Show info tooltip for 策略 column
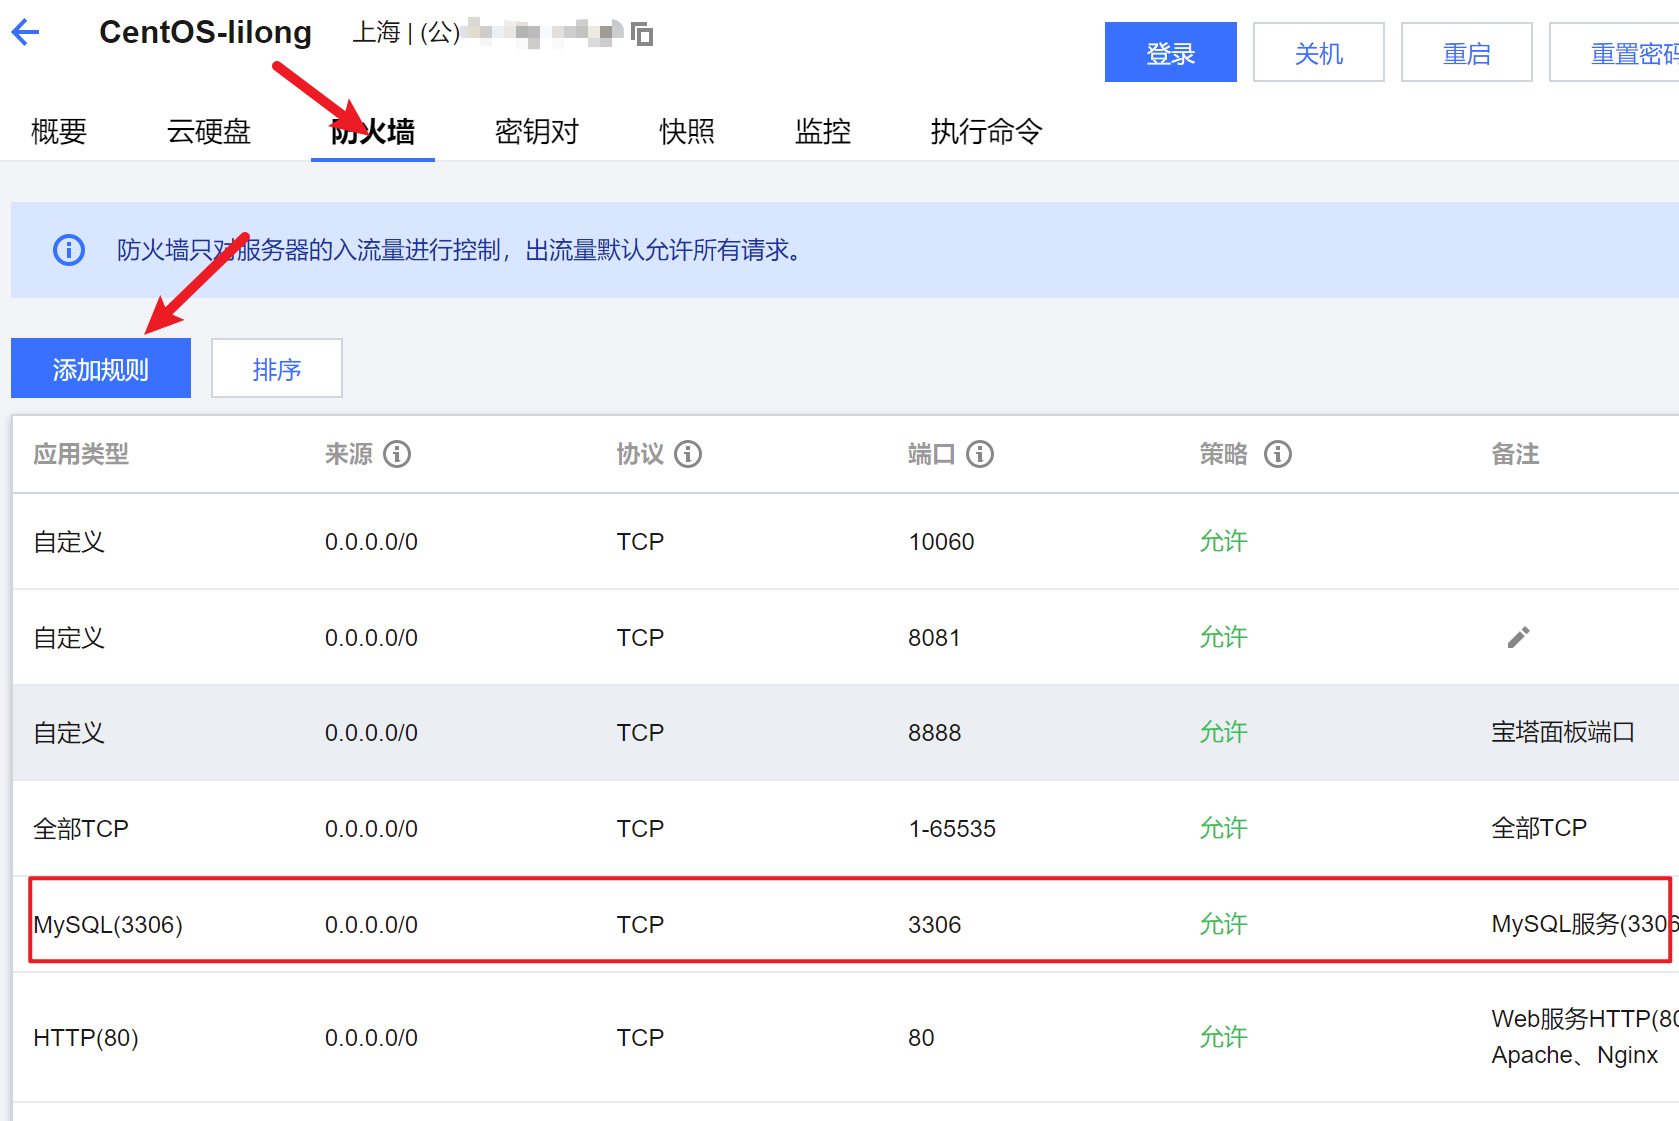This screenshot has width=1679, height=1121. [x=1278, y=454]
